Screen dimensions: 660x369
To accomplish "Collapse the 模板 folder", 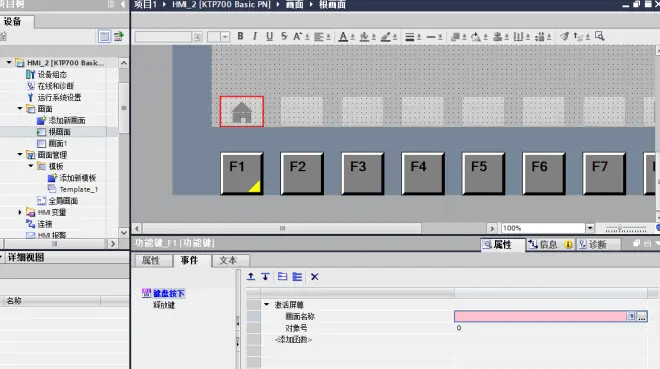I will pyautogui.click(x=31, y=166).
